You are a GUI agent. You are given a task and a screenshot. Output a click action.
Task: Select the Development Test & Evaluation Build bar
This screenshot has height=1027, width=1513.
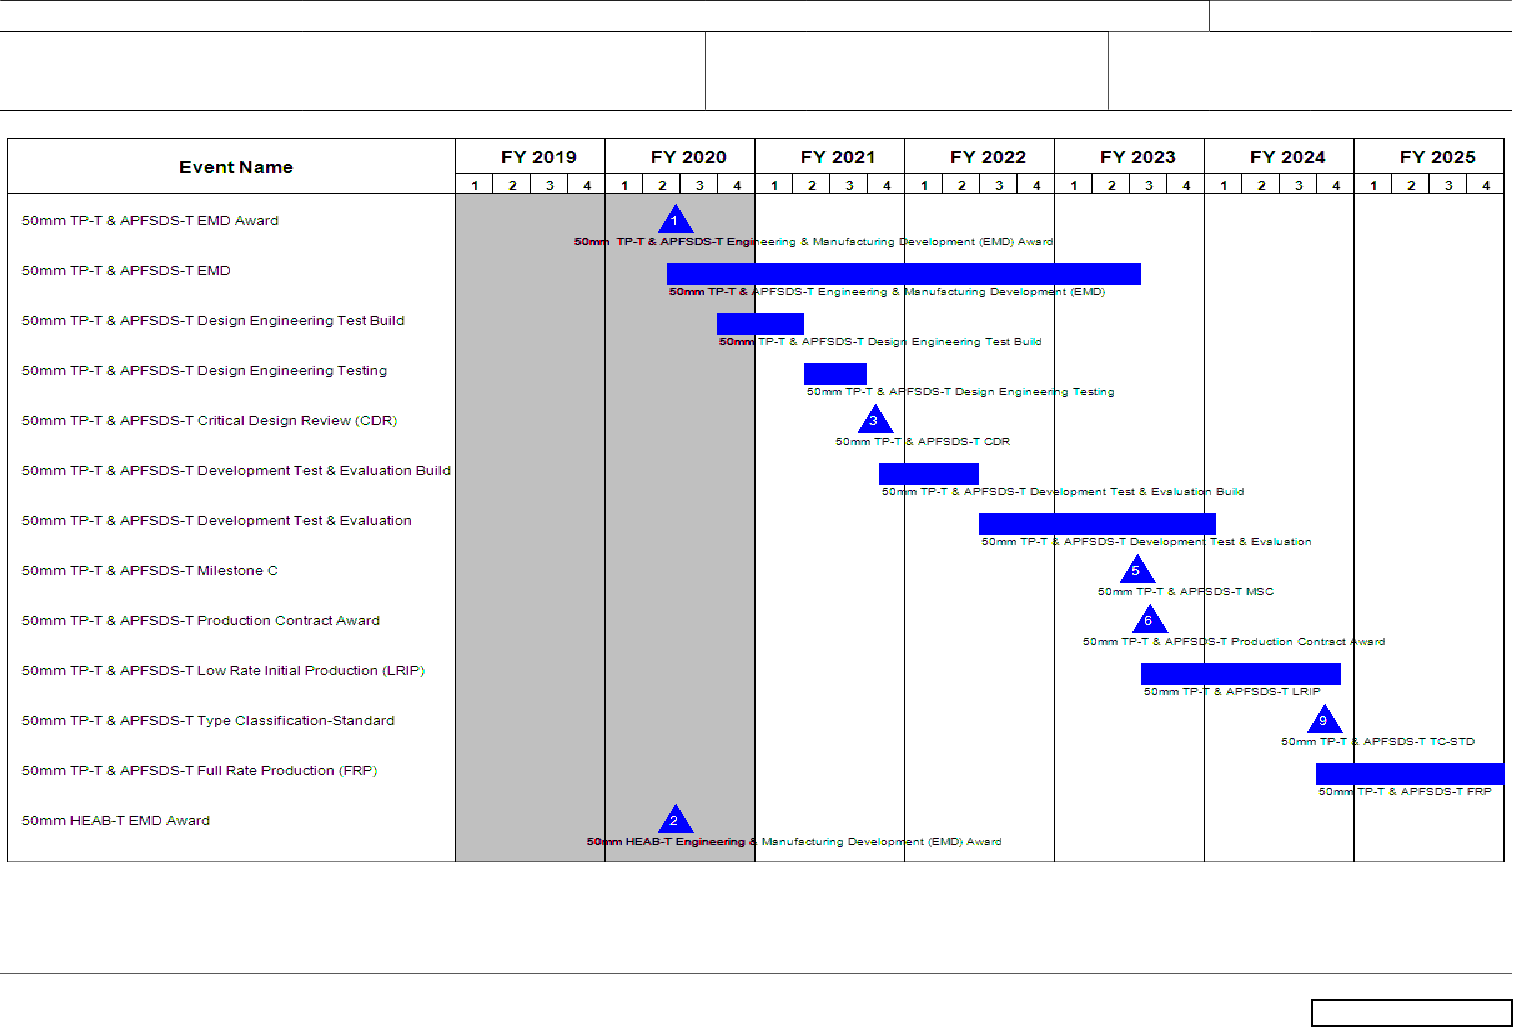tap(928, 474)
